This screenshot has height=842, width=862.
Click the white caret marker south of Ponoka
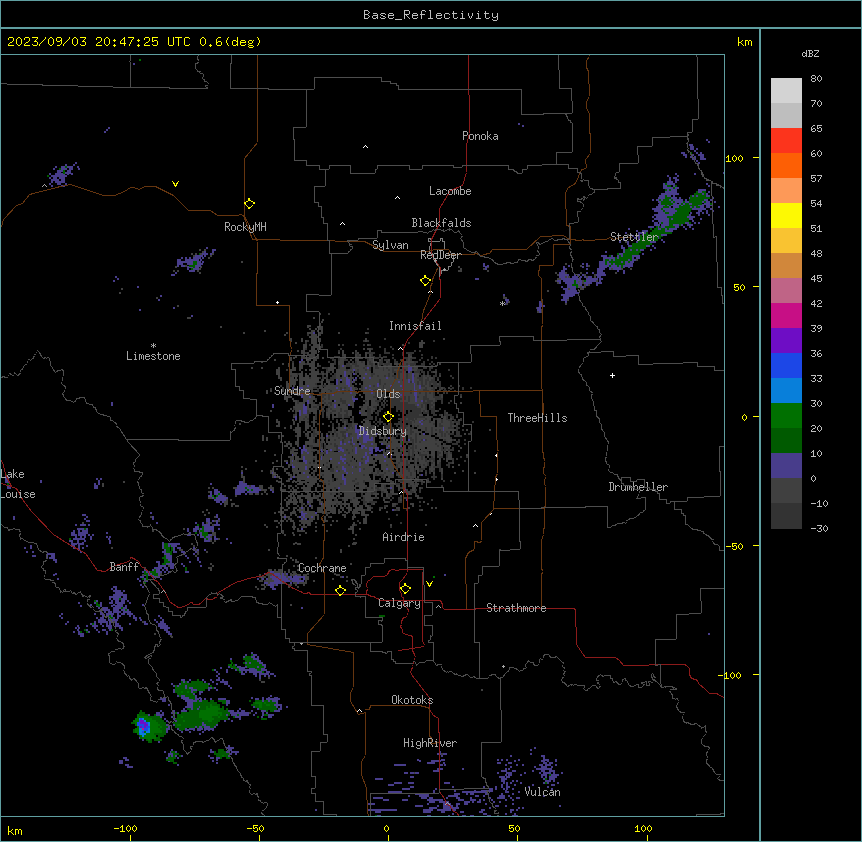tap(366, 147)
